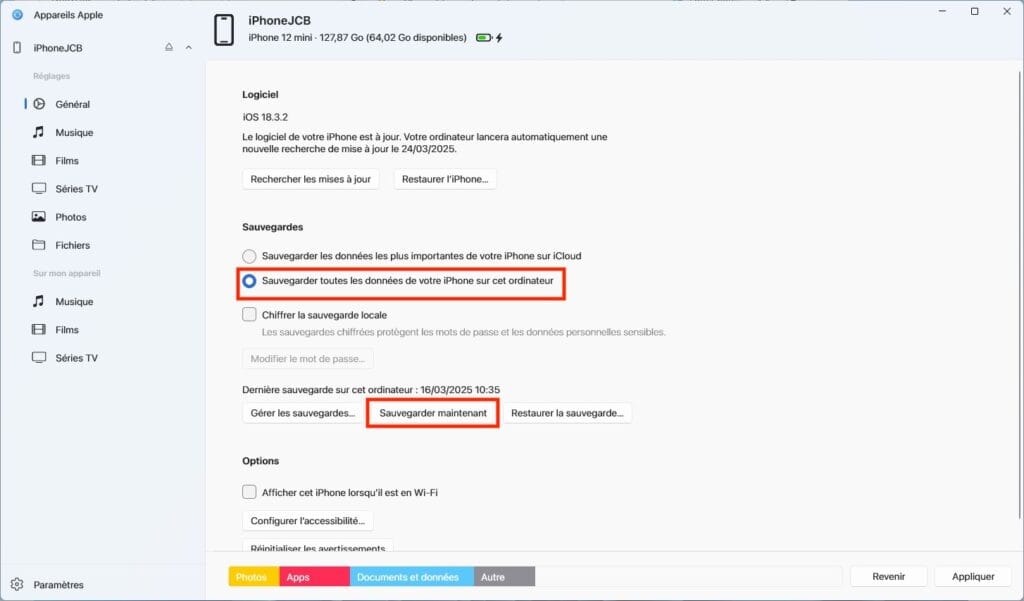Open the Fichiers folder icon
The width and height of the screenshot is (1024, 601).
tap(39, 245)
